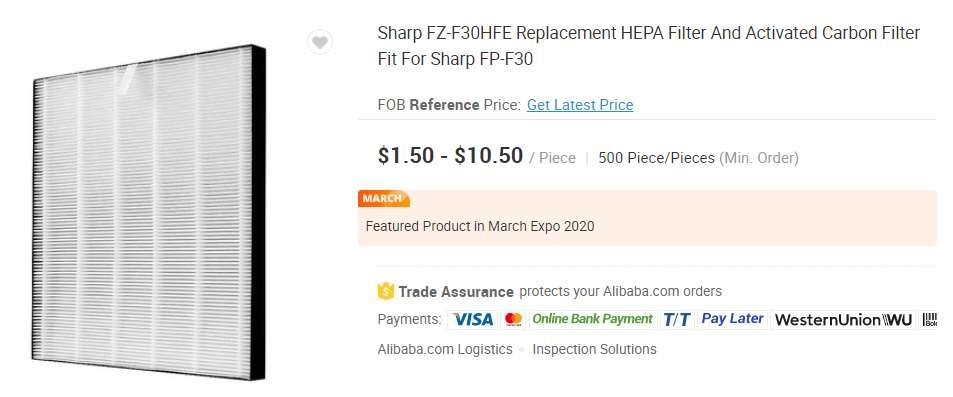Click the $1.50 - $10.50 price text

450,156
